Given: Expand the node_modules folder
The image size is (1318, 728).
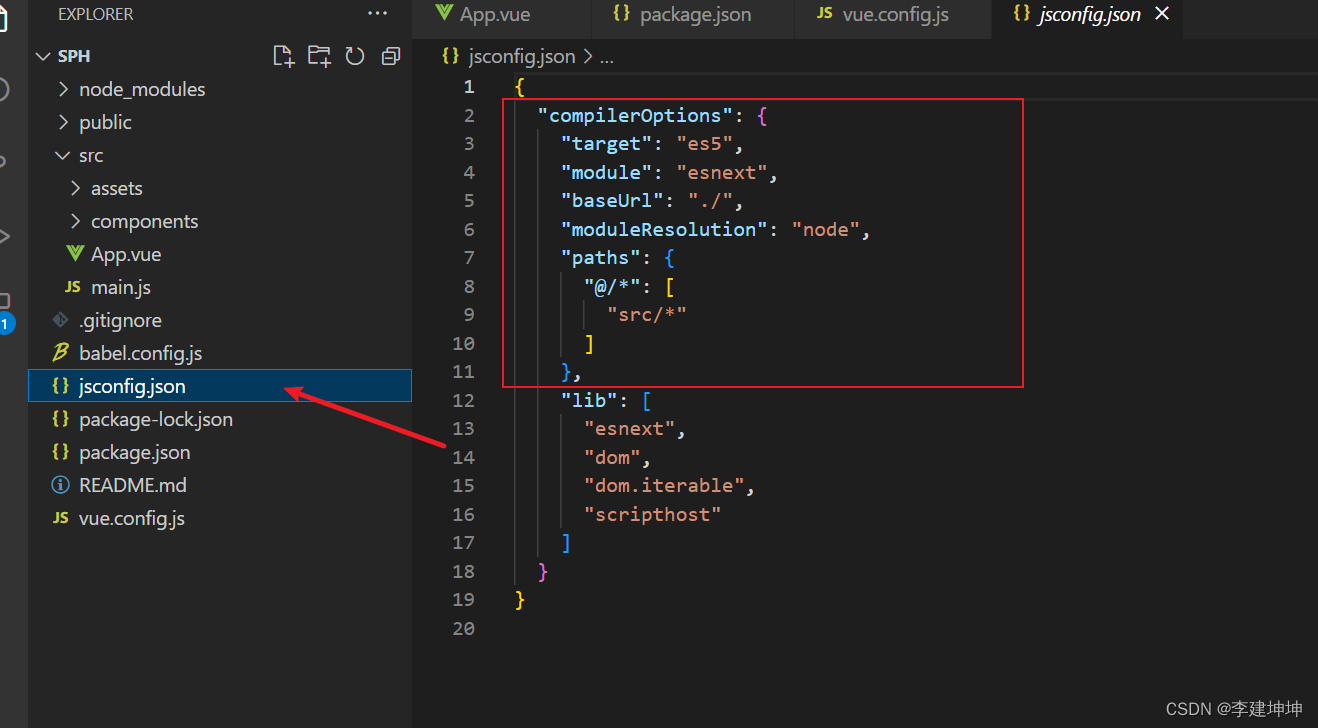Looking at the screenshot, I should tap(141, 89).
